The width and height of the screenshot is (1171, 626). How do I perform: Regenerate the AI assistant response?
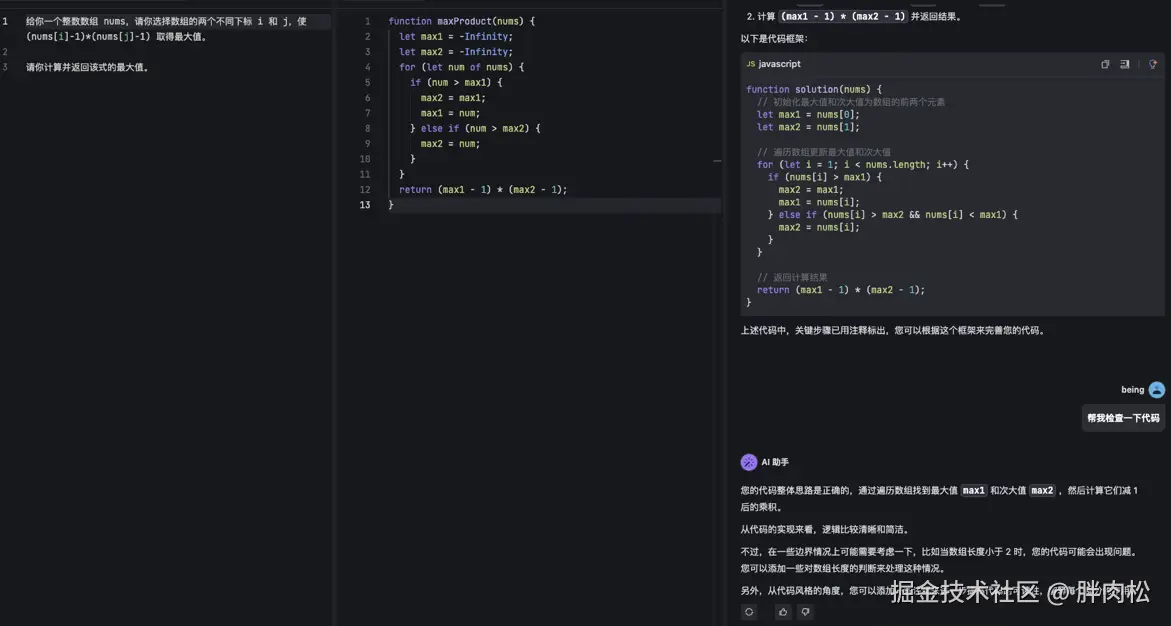click(x=749, y=611)
